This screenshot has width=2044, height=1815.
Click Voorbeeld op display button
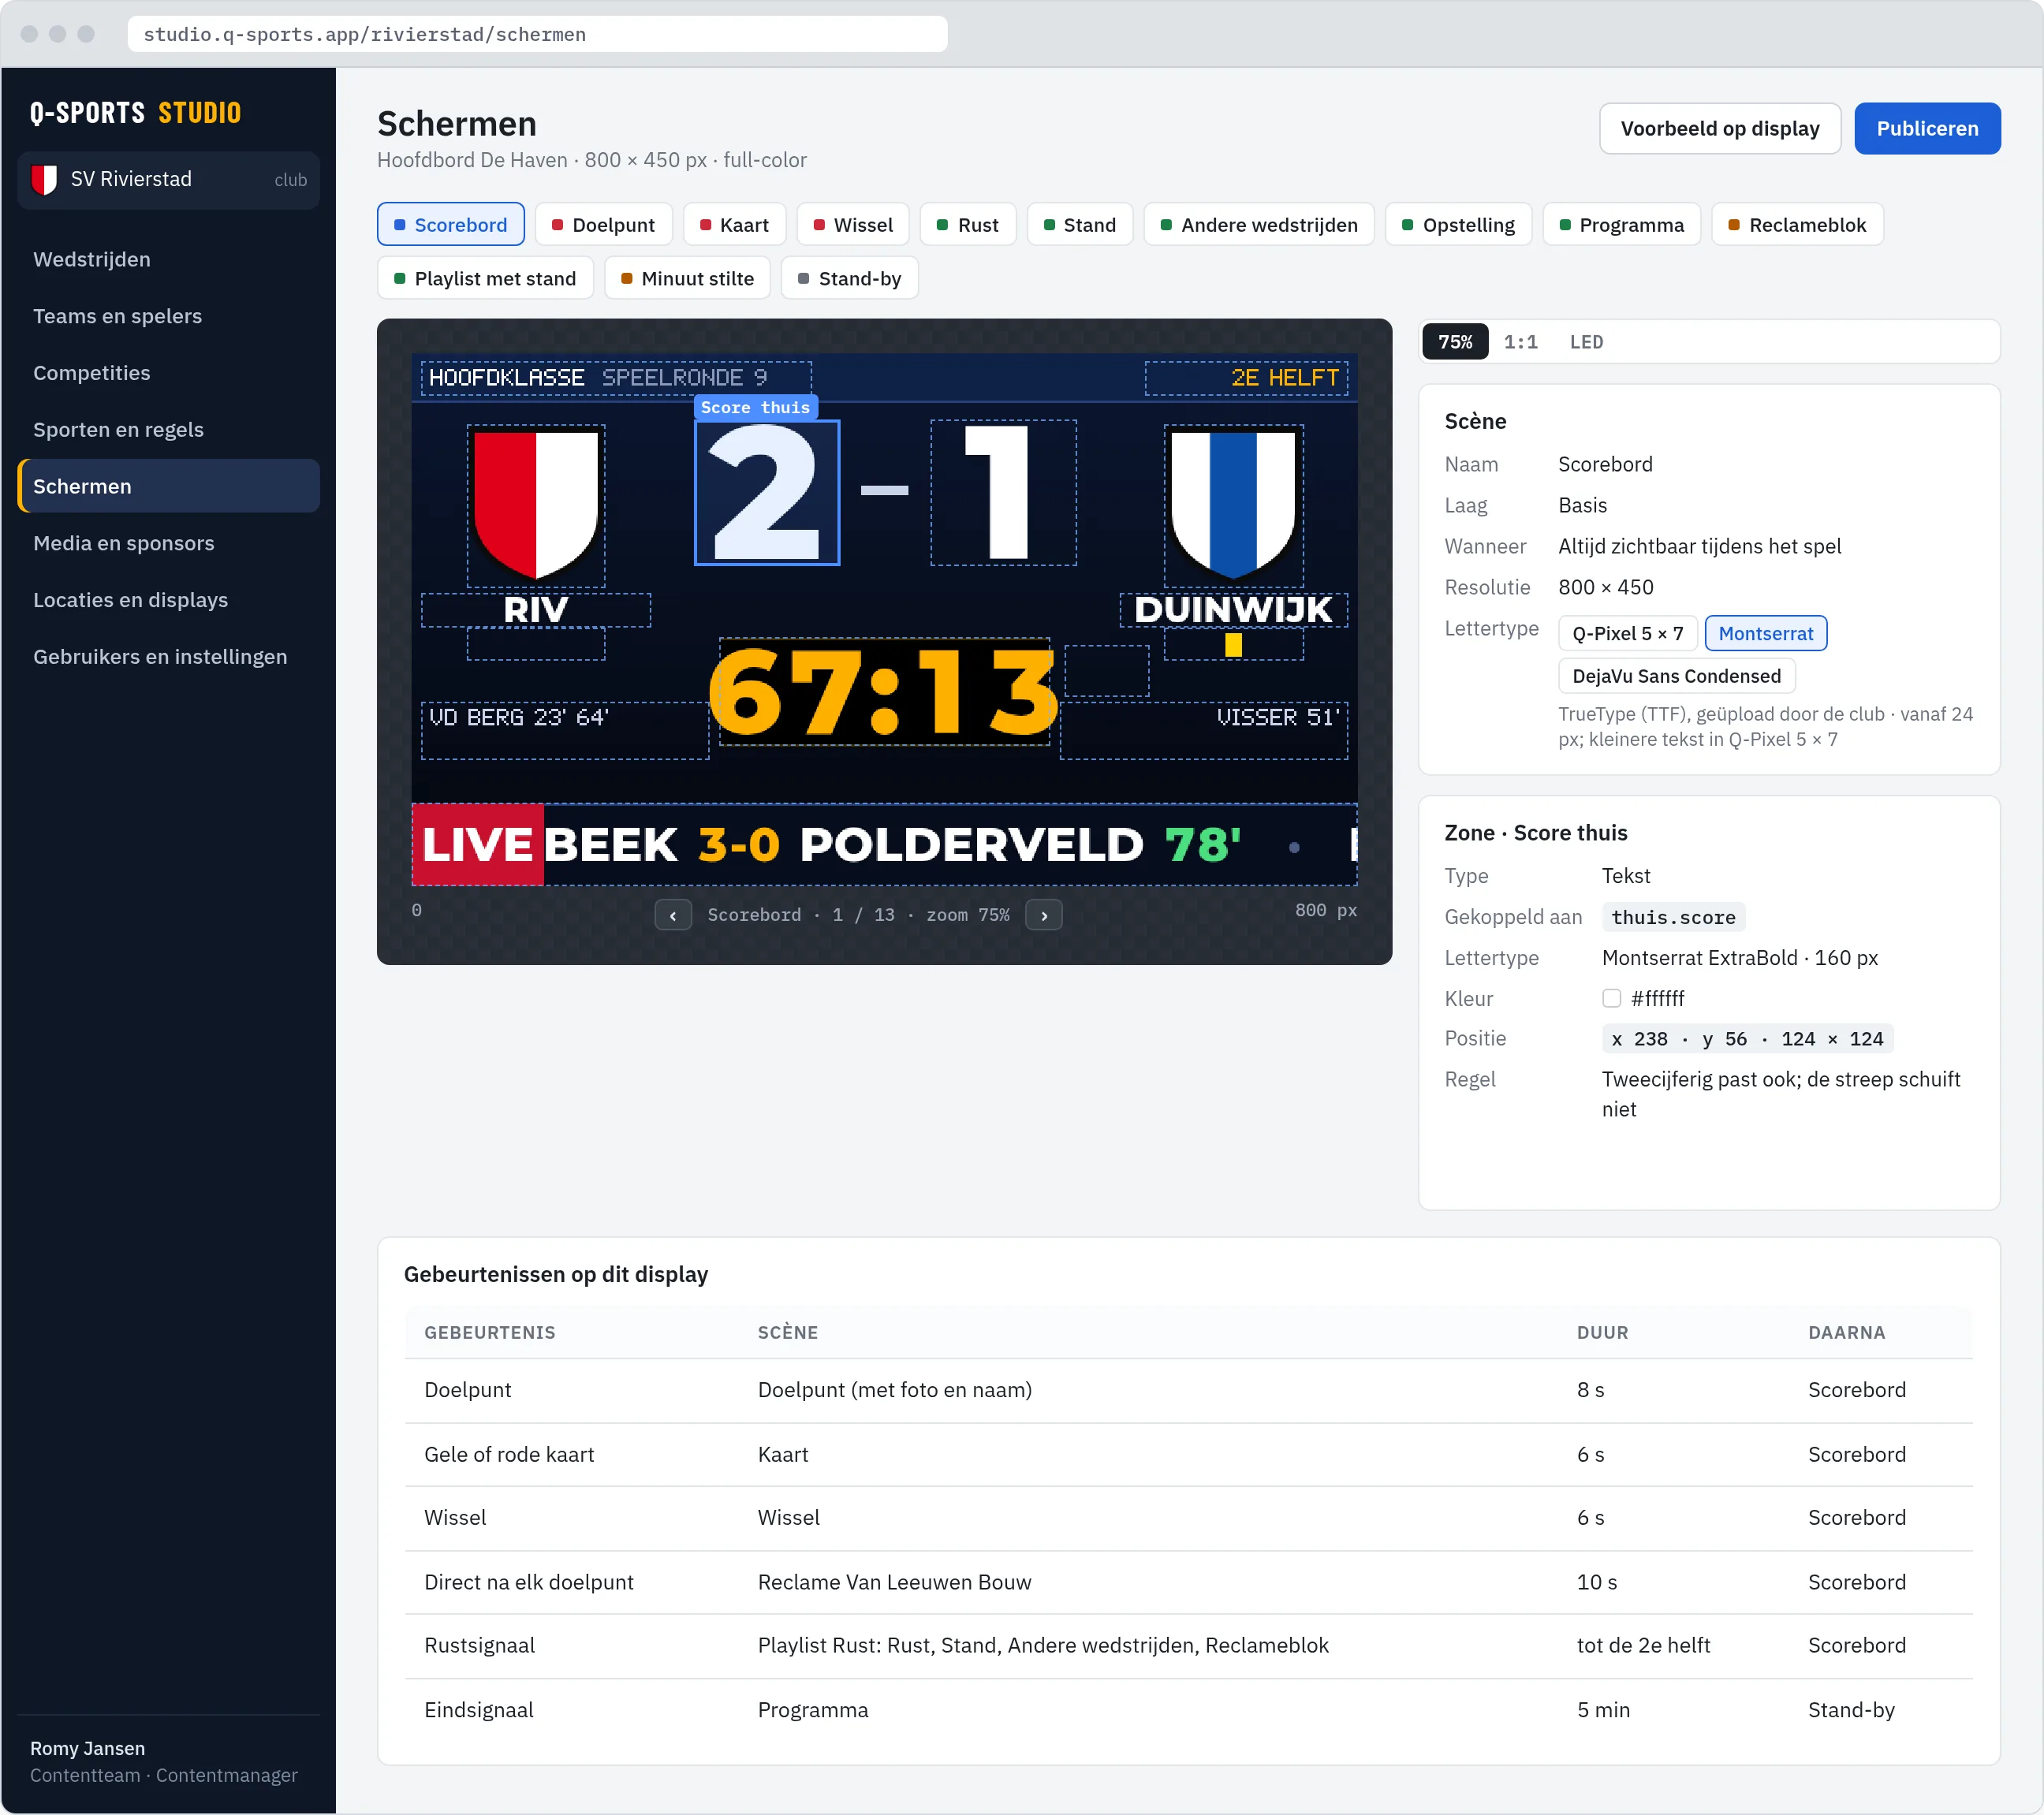(x=1719, y=129)
